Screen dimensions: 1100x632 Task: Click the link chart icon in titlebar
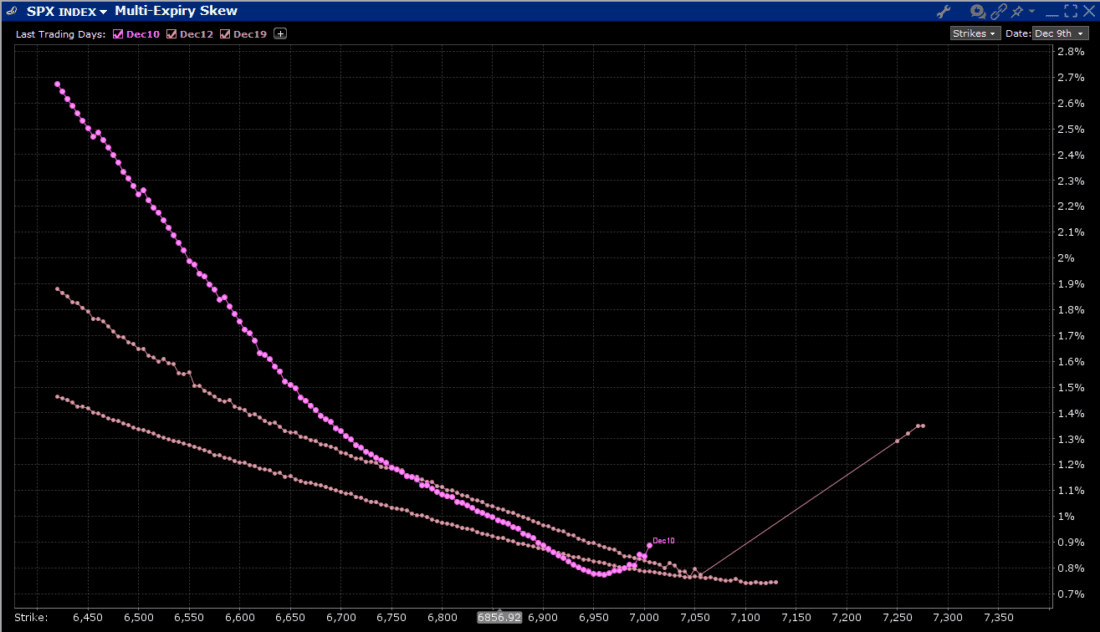click(997, 11)
